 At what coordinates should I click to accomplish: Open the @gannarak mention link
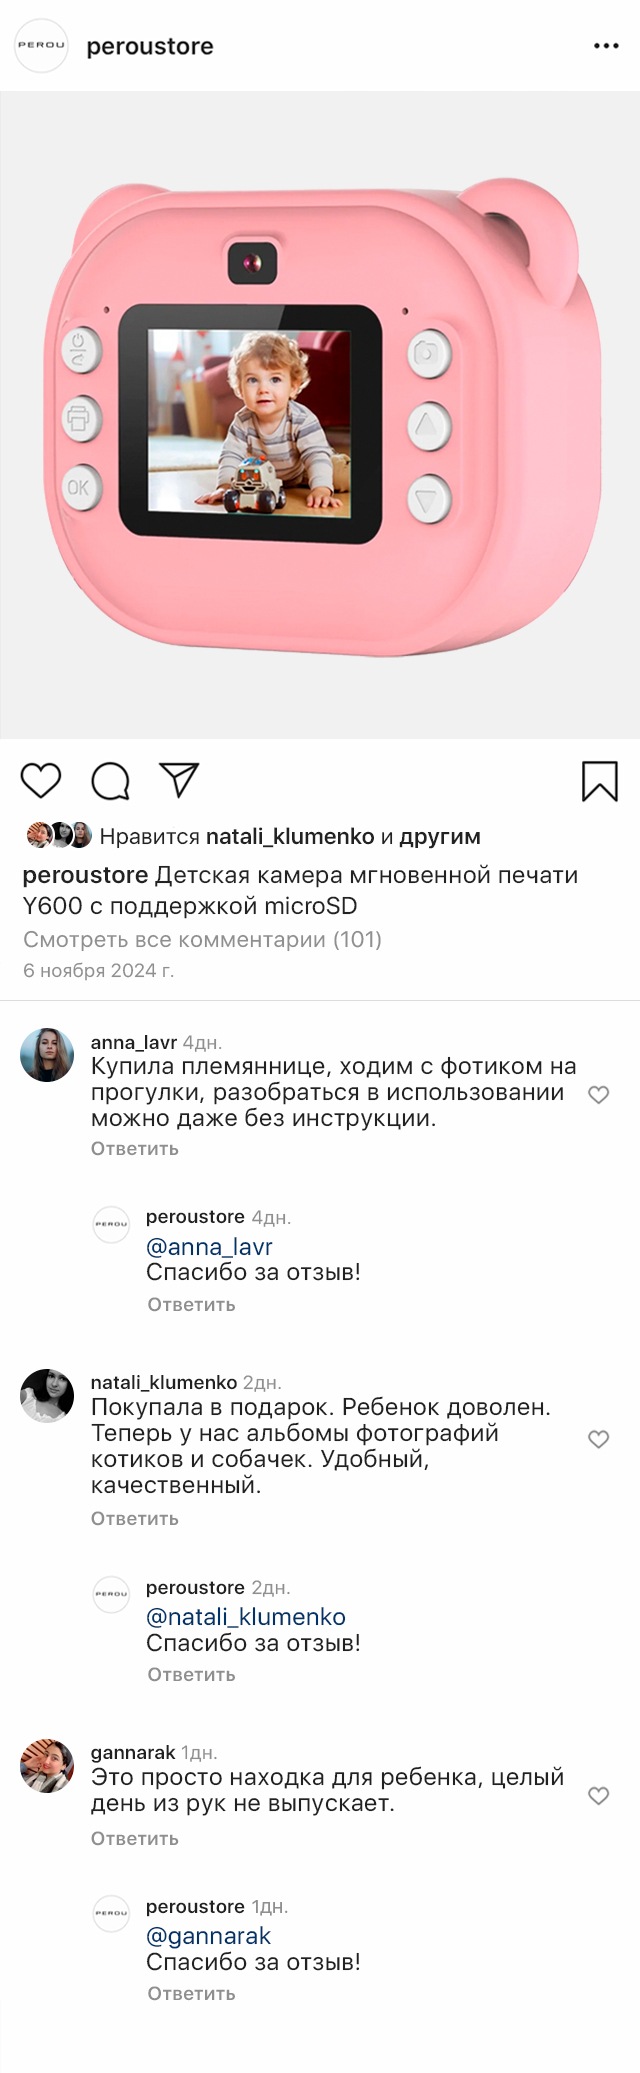[x=208, y=1936]
